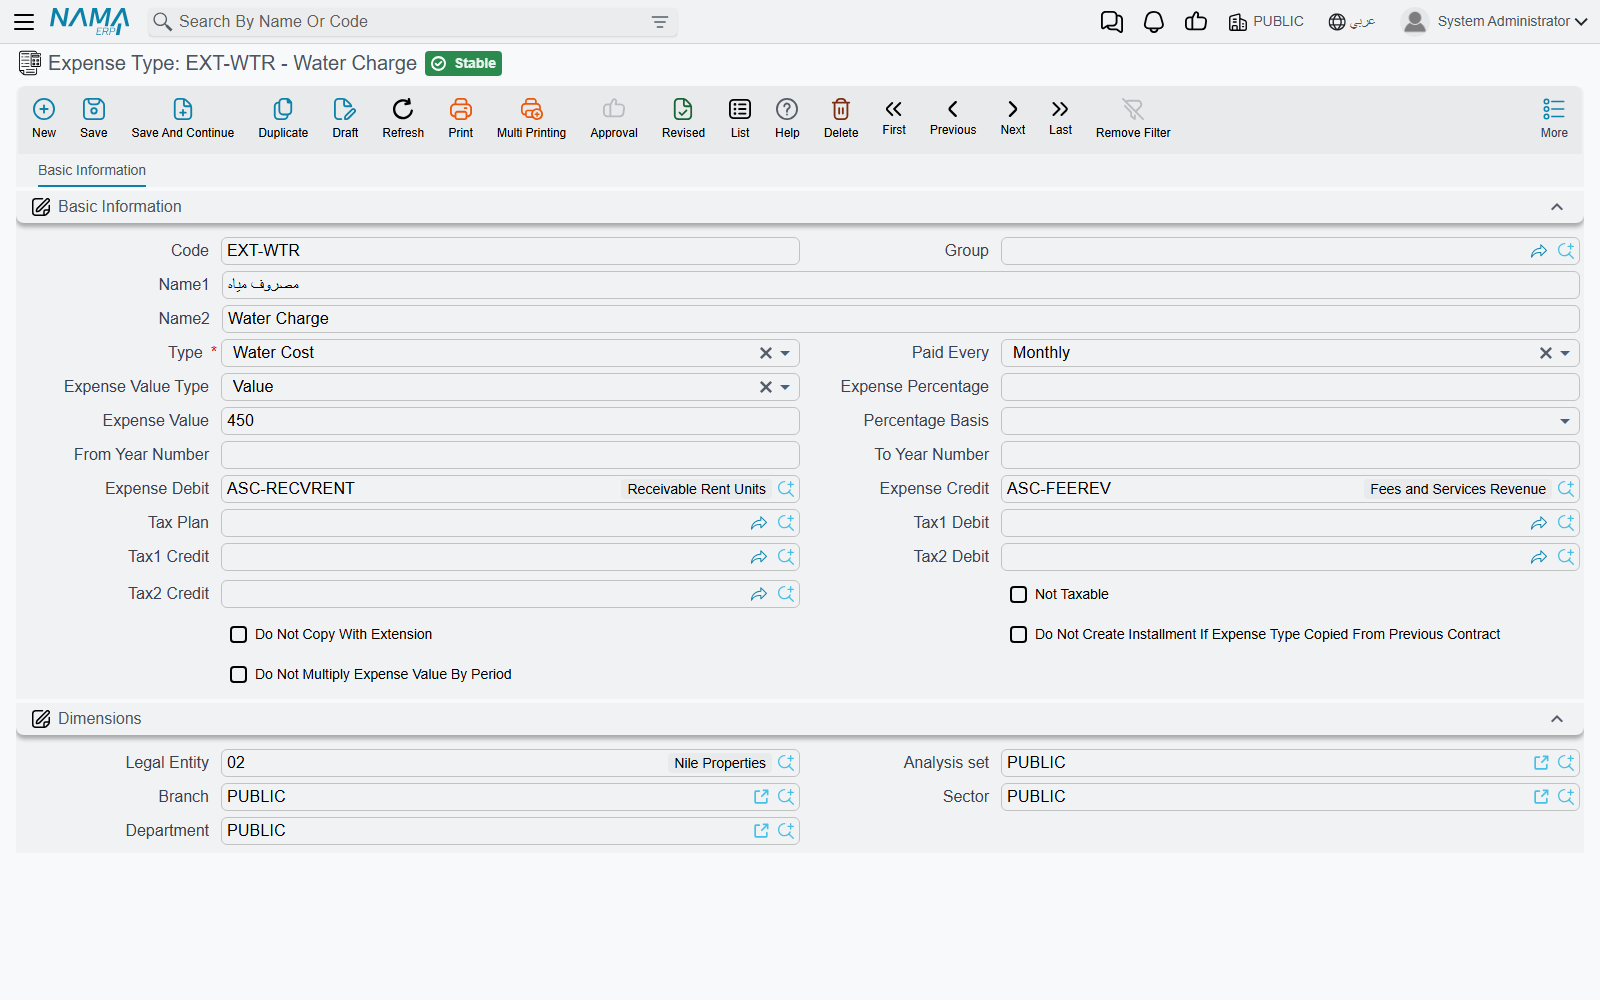Click the Code field EXT-WTR
Image resolution: width=1600 pixels, height=1000 pixels.
[x=510, y=251]
